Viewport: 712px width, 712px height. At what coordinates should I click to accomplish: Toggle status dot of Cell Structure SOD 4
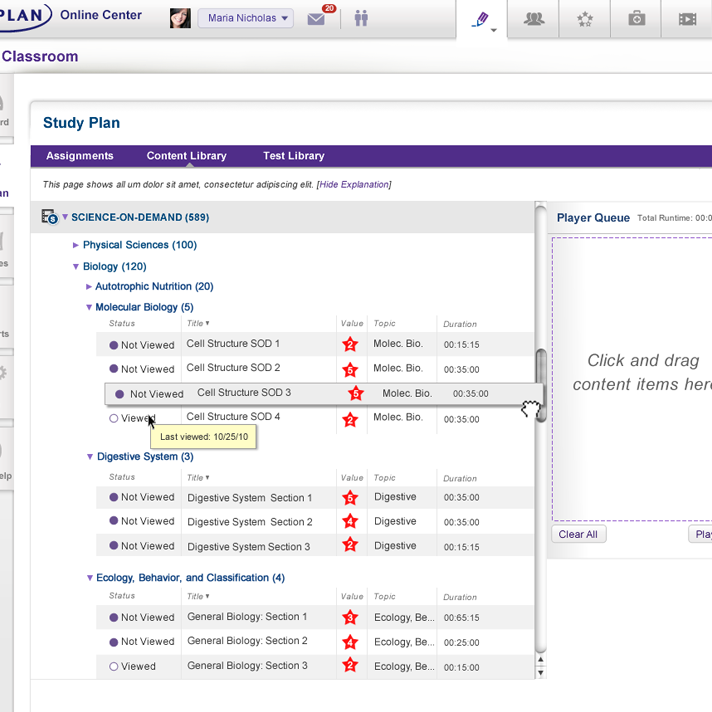[x=114, y=419]
